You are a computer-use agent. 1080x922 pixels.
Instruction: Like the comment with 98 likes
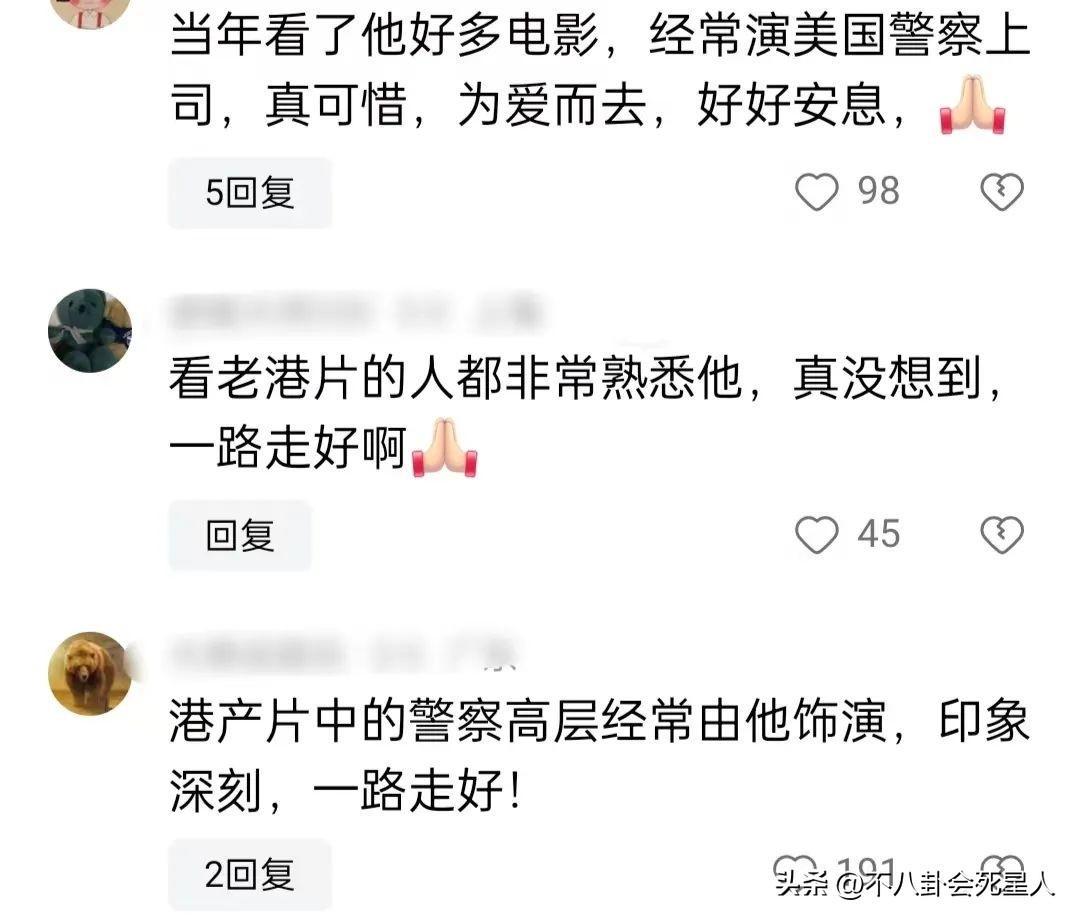(x=816, y=191)
